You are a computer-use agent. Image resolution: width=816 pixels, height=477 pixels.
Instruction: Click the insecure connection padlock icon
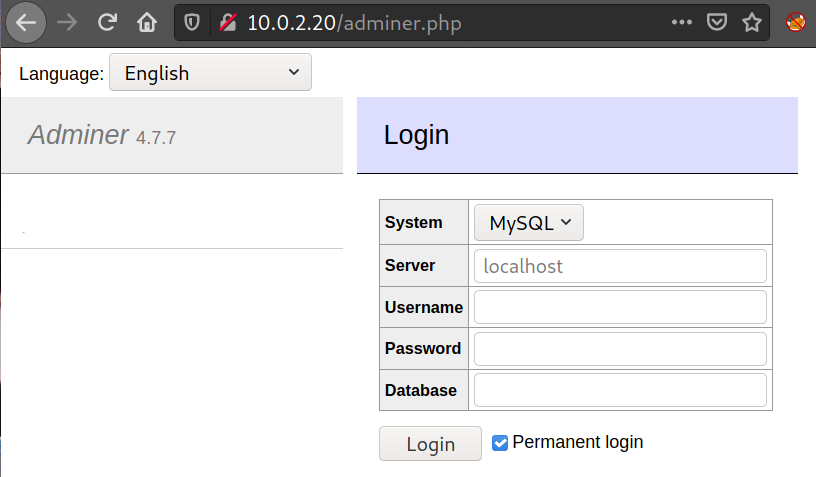coord(228,22)
